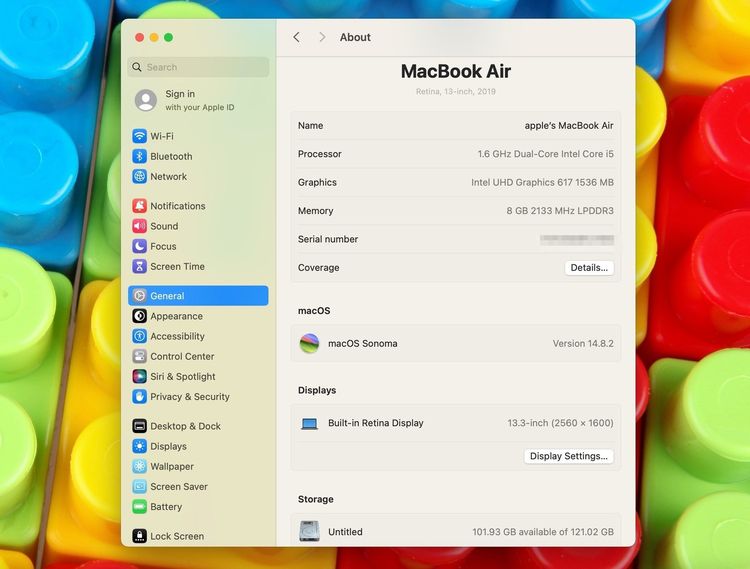This screenshot has width=750, height=569.
Task: Click the "Displays" section heading in About
Action: point(317,390)
